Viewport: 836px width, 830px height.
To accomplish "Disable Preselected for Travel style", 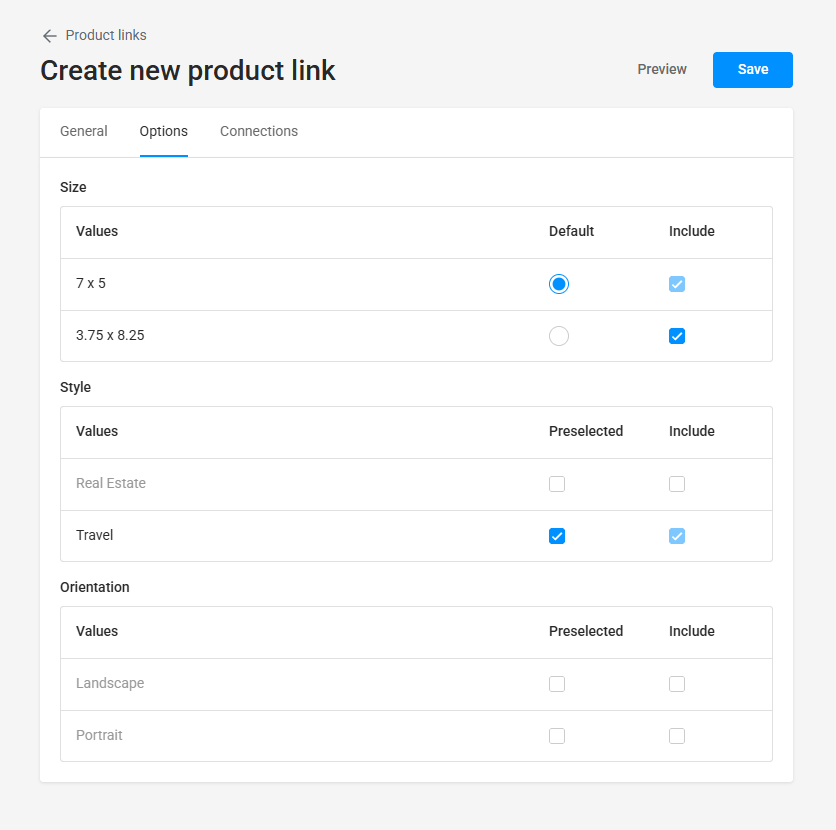I will pyautogui.click(x=557, y=535).
